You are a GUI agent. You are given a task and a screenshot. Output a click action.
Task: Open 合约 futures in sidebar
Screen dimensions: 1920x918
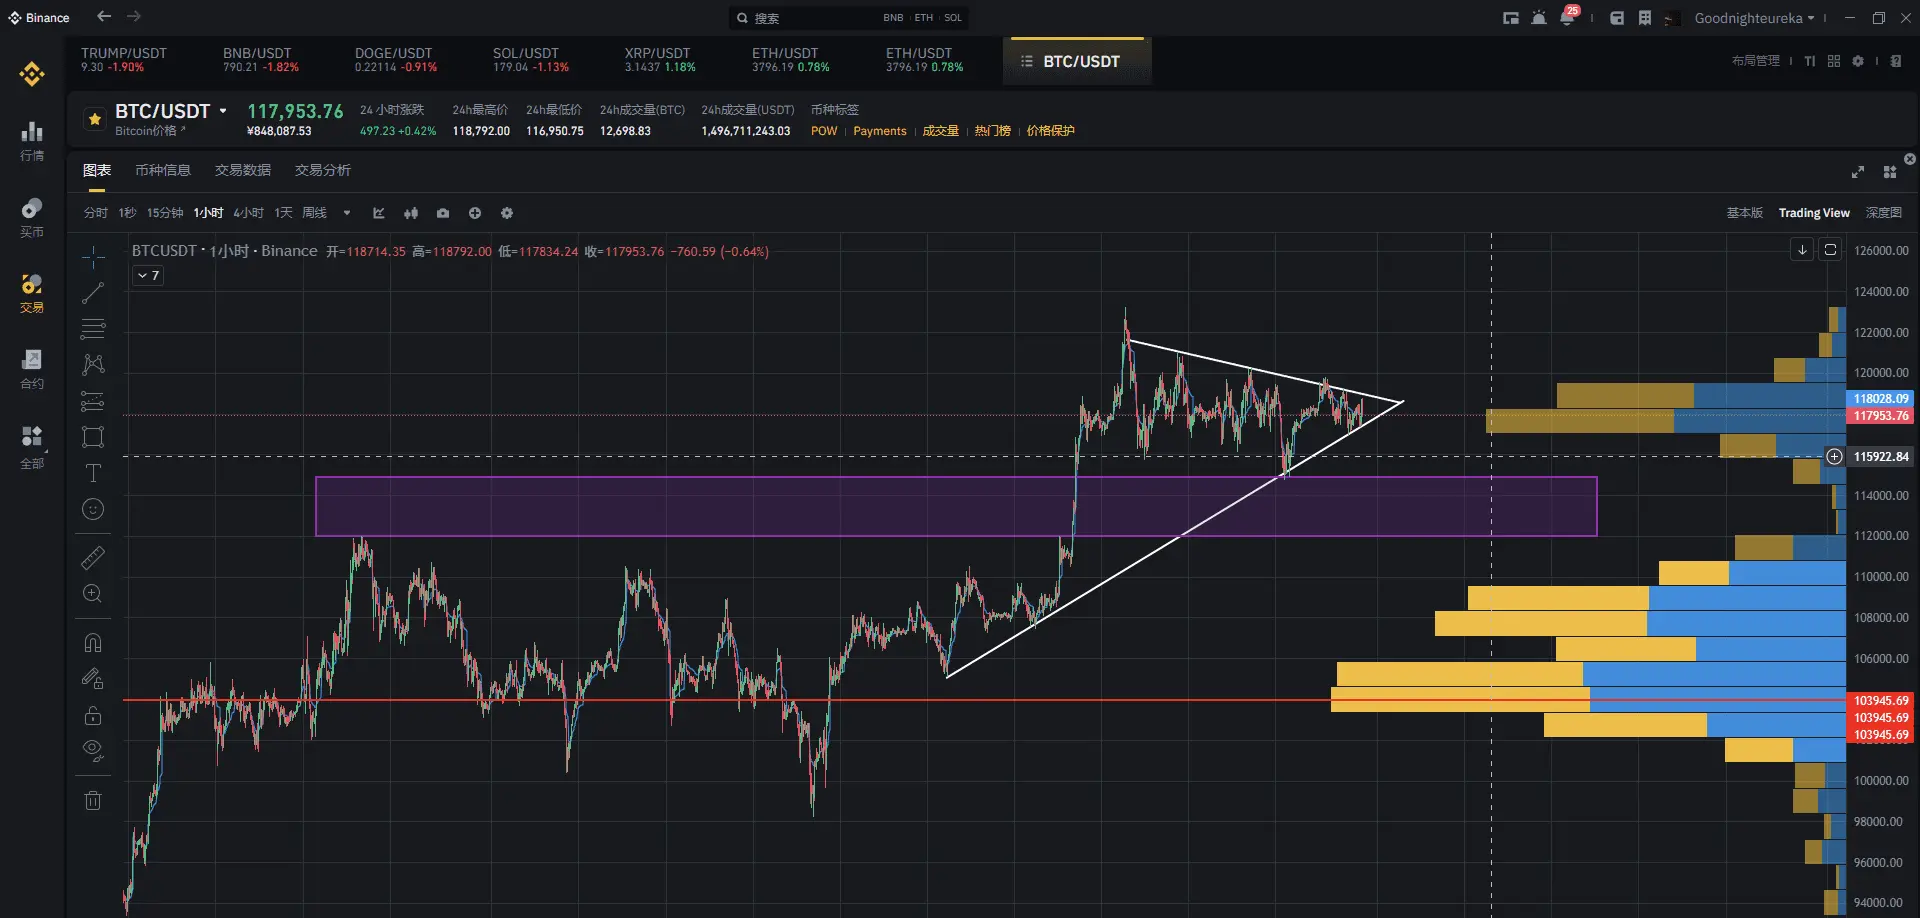click(32, 369)
